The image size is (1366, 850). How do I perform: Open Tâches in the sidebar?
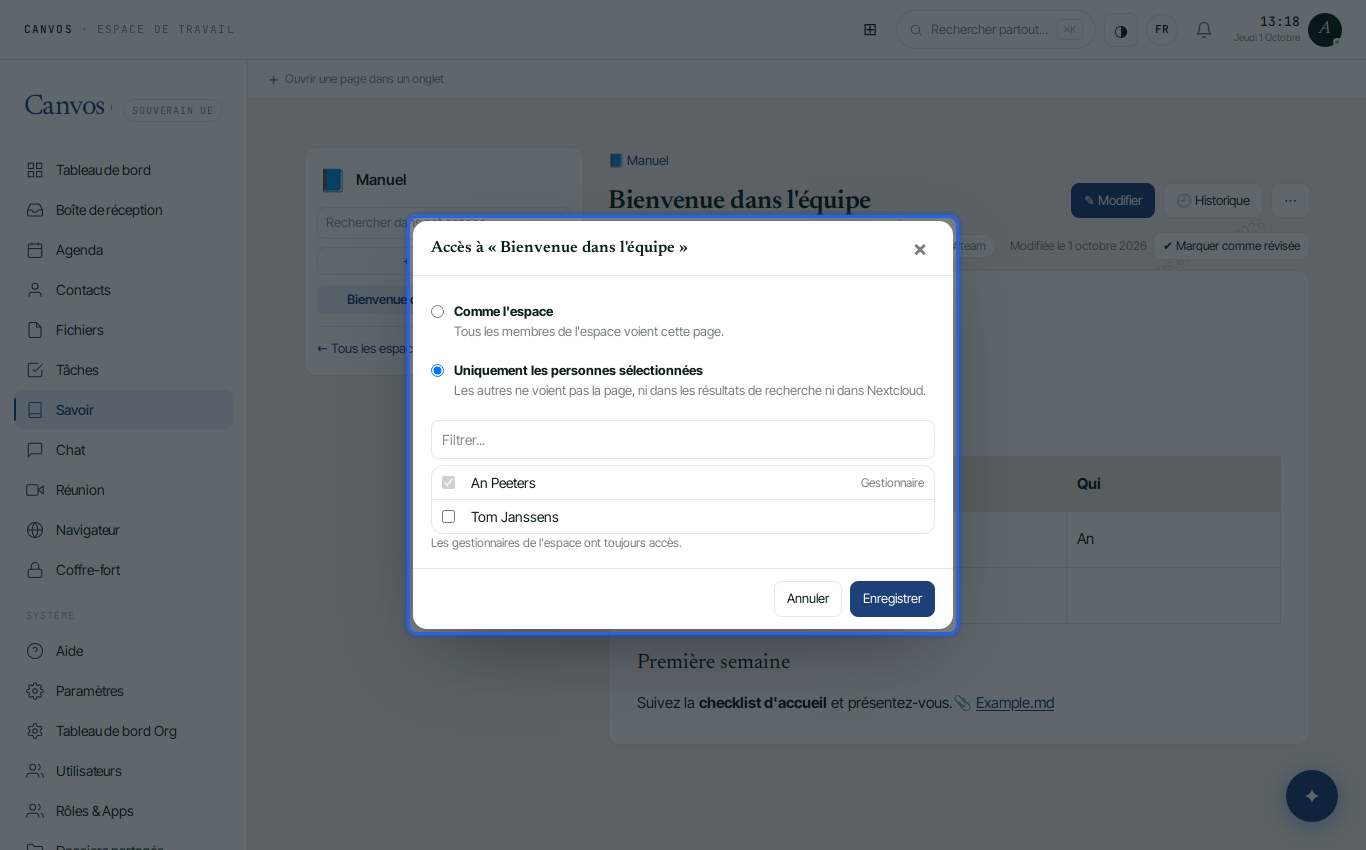pyautogui.click(x=123, y=370)
